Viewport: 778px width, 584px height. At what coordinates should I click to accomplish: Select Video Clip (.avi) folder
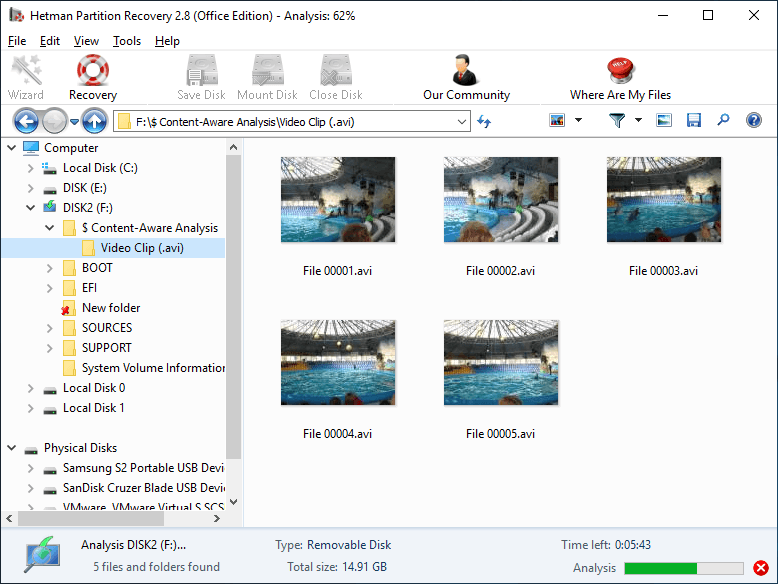(x=142, y=248)
